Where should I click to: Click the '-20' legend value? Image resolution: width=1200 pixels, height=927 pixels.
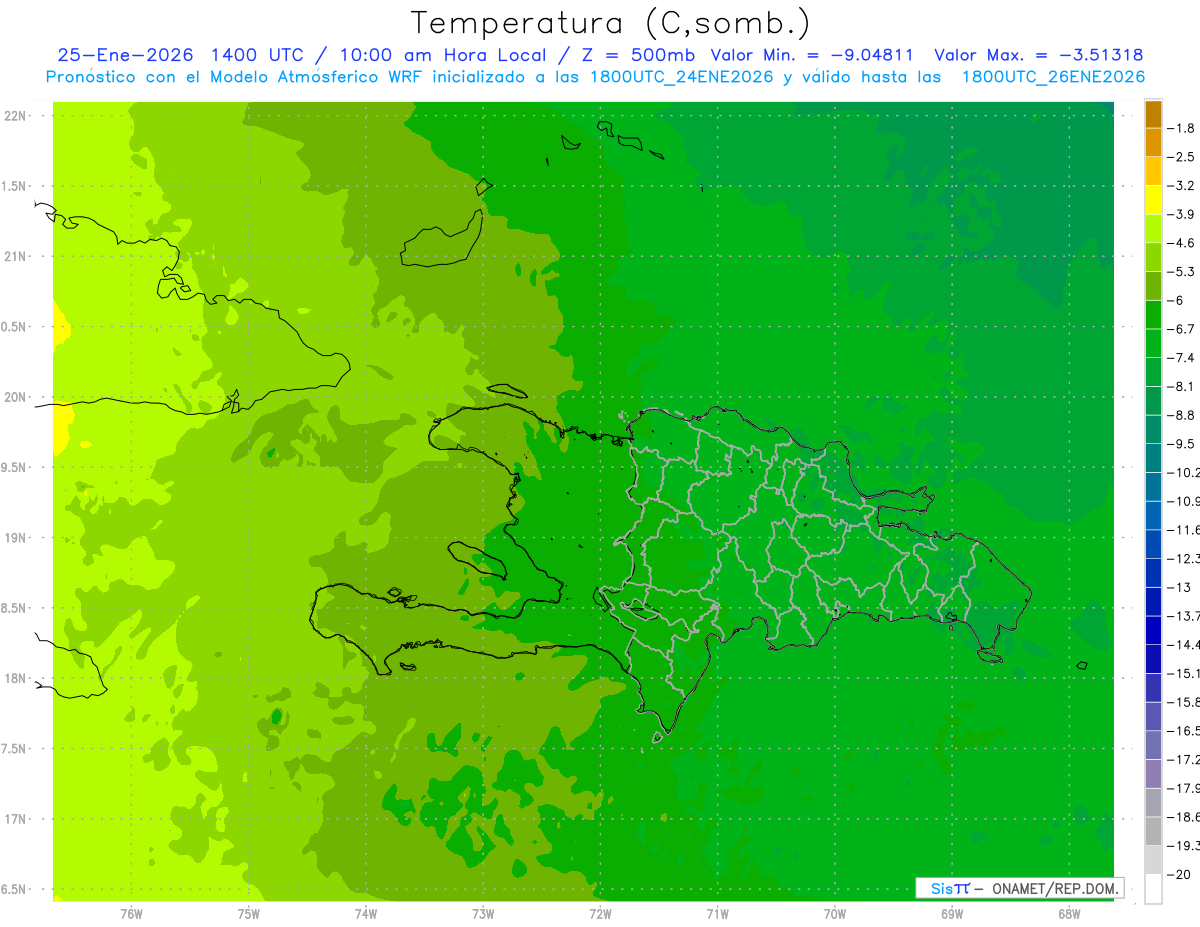(1178, 874)
